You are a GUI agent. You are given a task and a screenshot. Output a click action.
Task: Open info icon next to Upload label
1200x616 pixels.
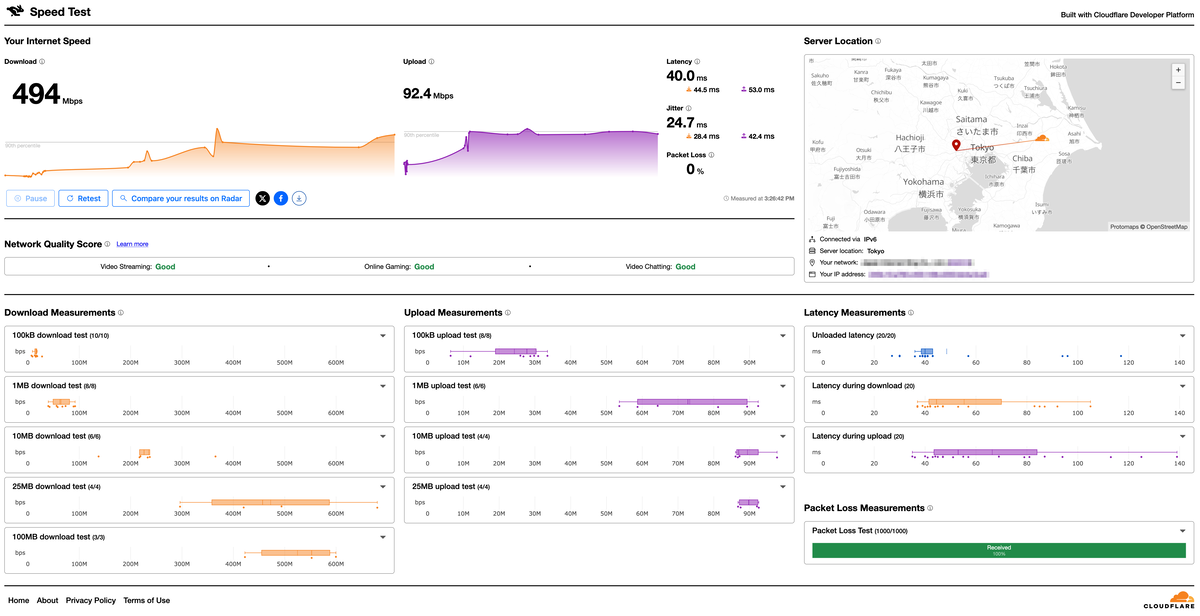click(x=431, y=62)
